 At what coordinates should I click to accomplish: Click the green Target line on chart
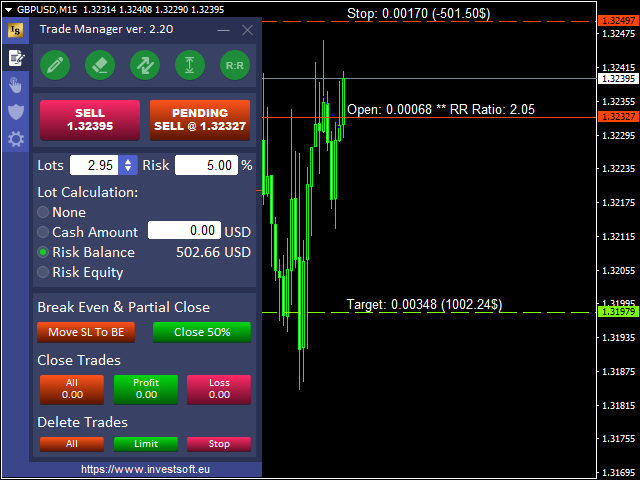click(450, 313)
